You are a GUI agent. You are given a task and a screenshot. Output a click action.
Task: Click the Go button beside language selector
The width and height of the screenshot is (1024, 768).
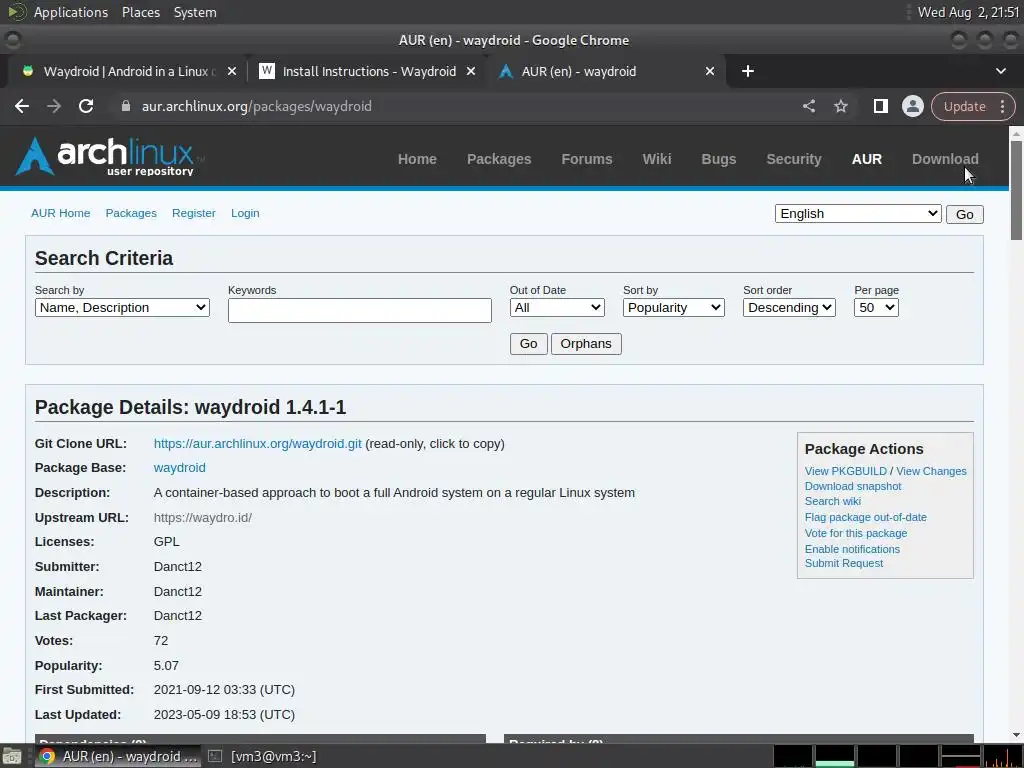(965, 214)
